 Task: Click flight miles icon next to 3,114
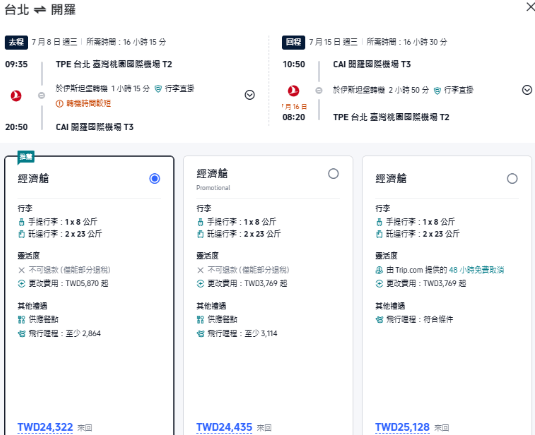point(200,334)
